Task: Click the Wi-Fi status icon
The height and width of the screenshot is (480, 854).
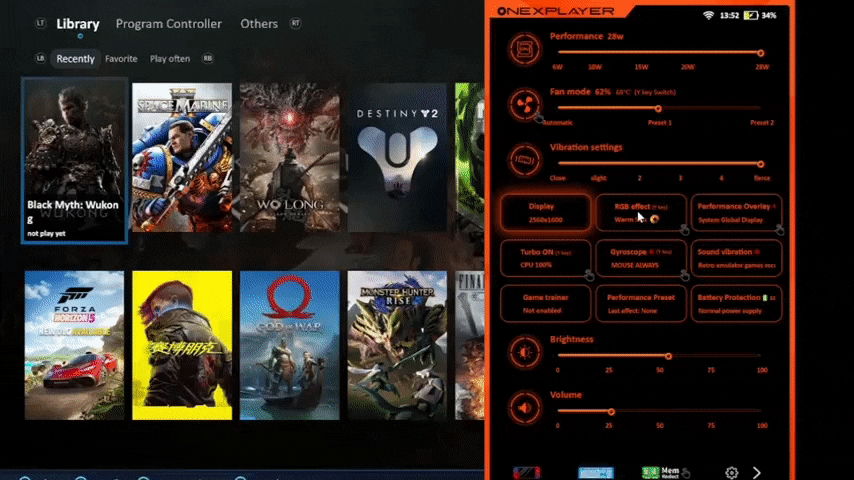Action: point(708,15)
